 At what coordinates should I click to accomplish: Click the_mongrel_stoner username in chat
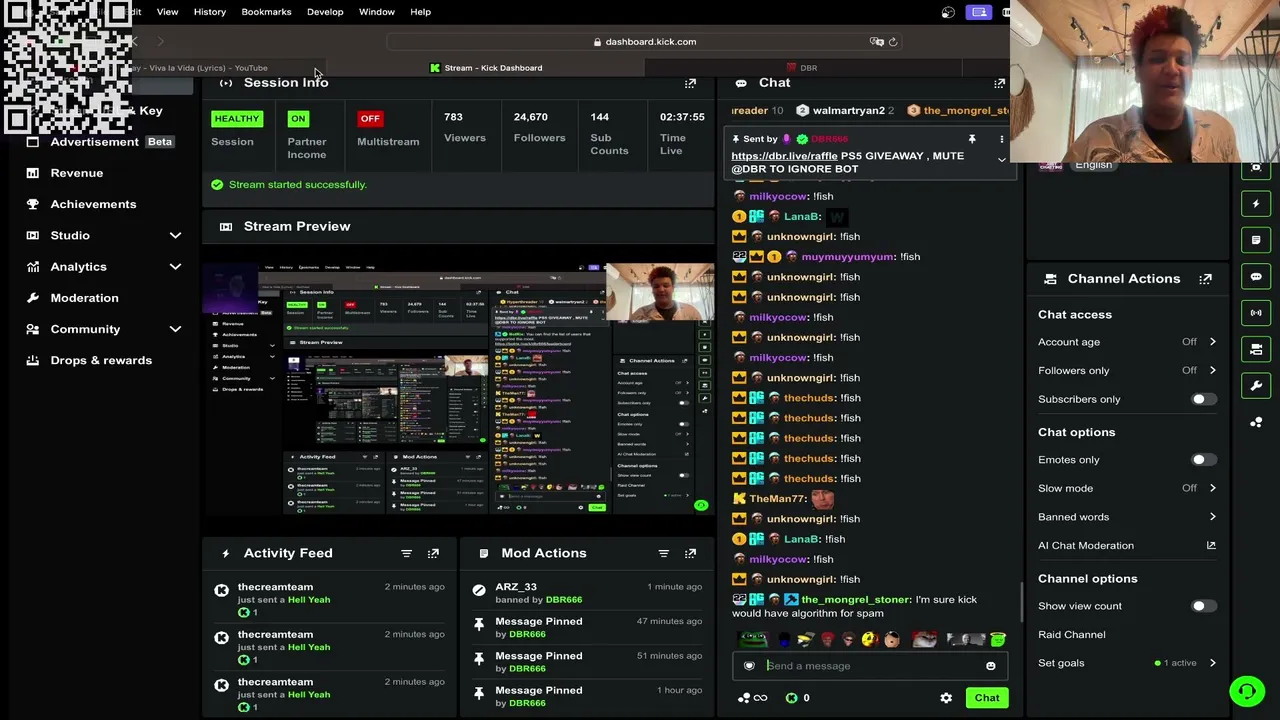coord(856,600)
